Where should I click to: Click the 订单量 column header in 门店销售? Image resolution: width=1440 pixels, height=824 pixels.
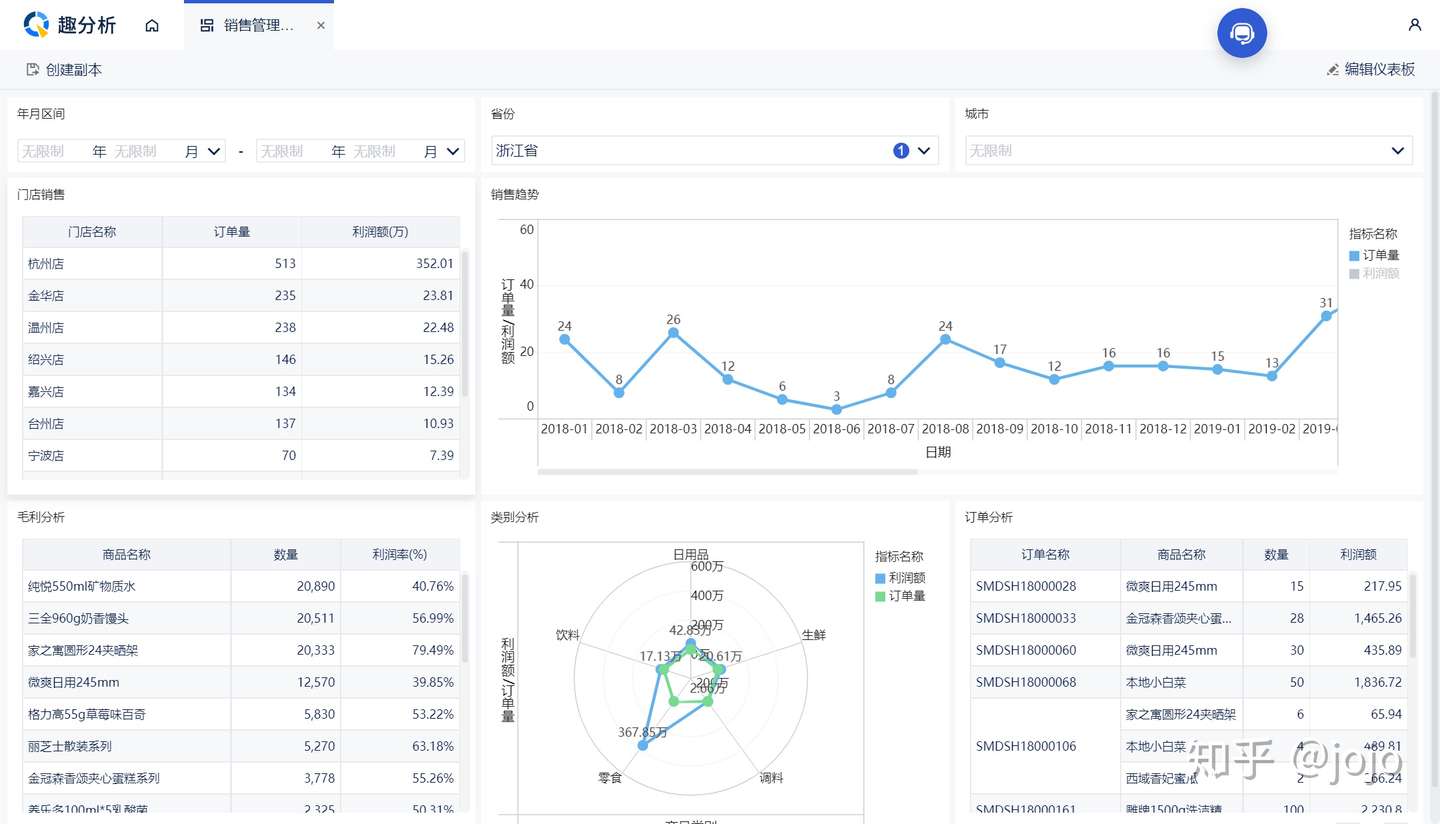(232, 232)
